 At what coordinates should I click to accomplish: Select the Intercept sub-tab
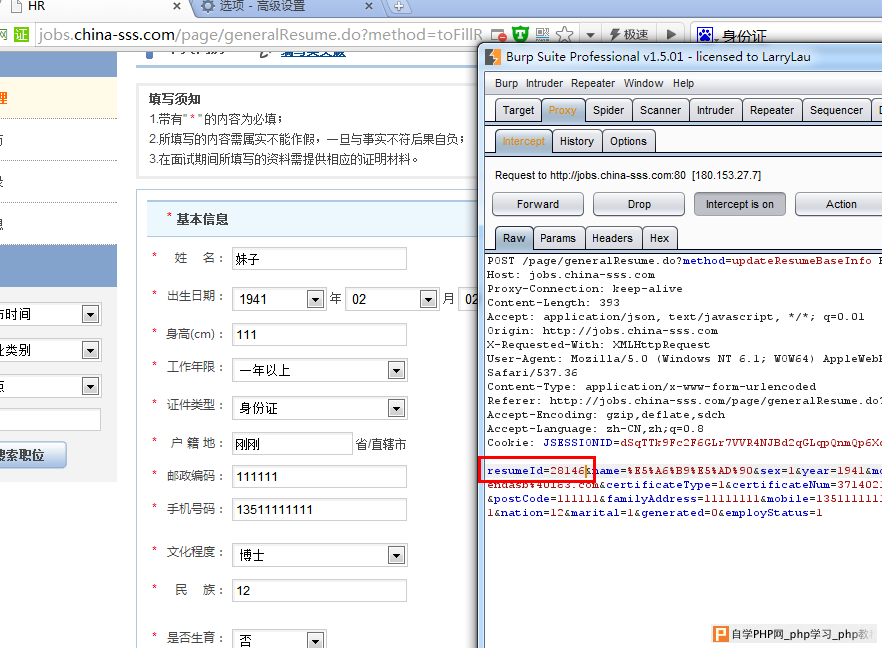coord(523,141)
